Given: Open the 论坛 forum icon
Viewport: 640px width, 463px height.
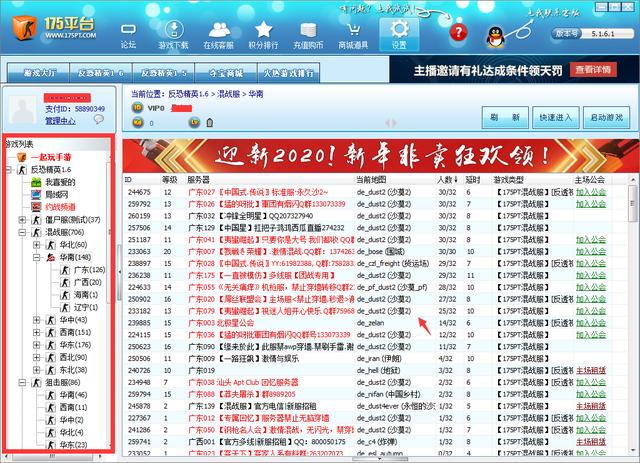Looking at the screenshot, I should pyautogui.click(x=128, y=36).
